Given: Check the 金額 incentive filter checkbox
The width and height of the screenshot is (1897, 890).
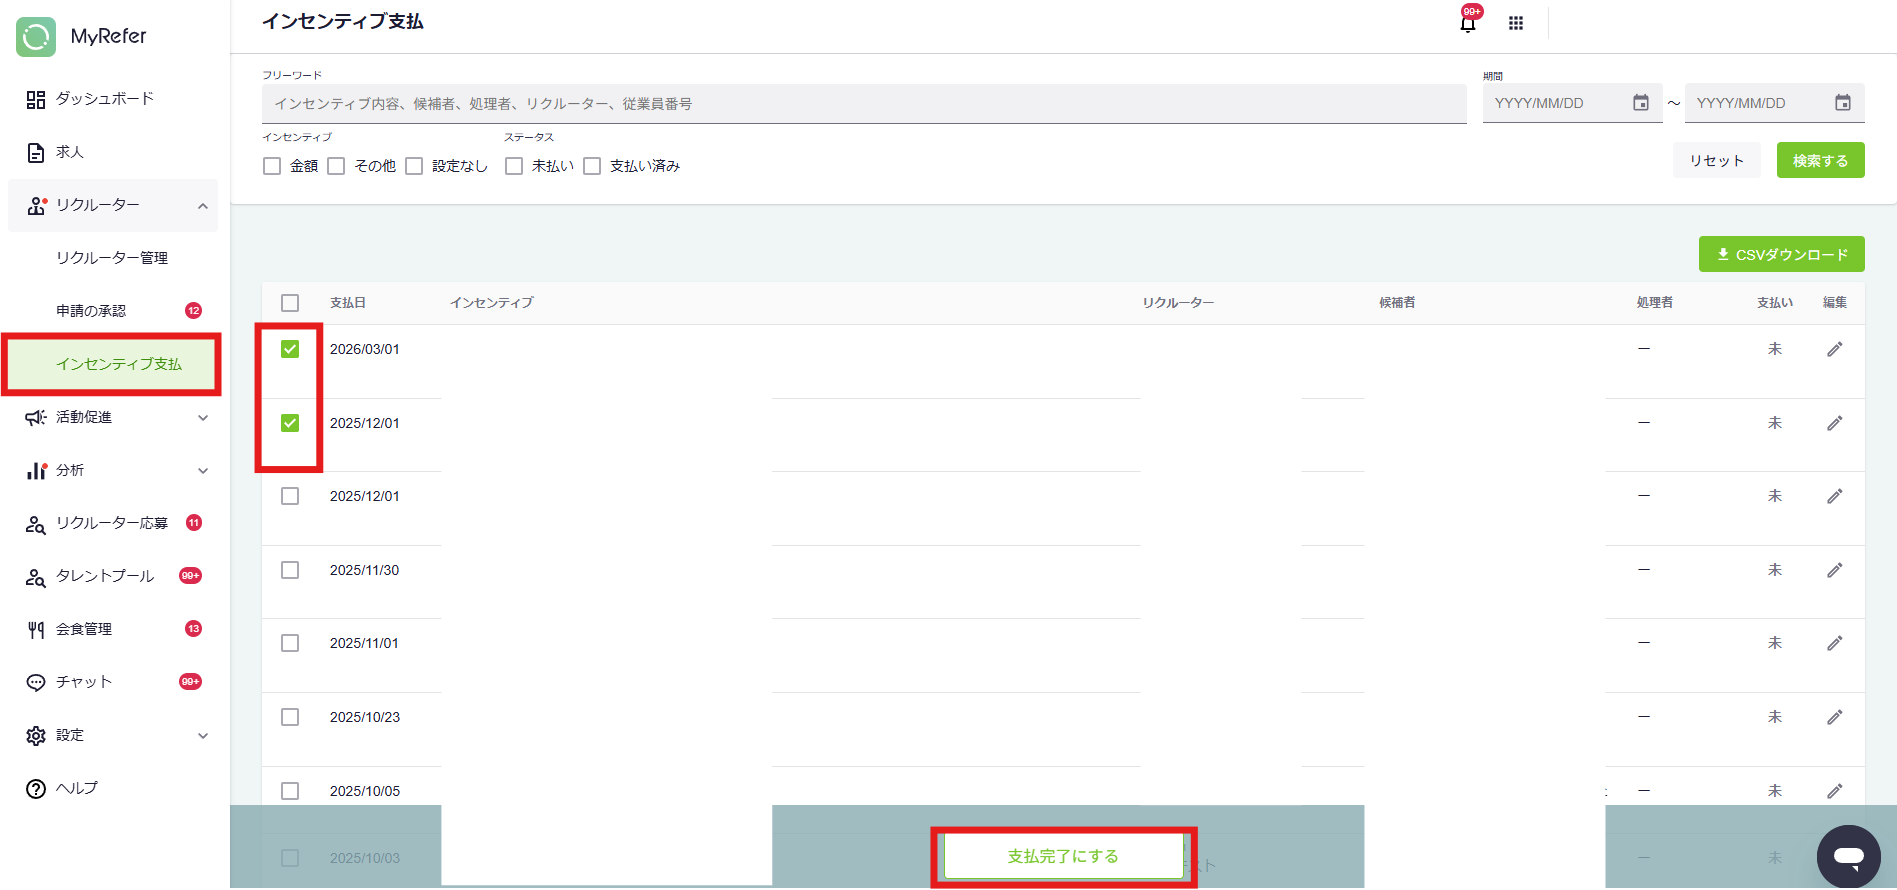Looking at the screenshot, I should click(x=272, y=166).
